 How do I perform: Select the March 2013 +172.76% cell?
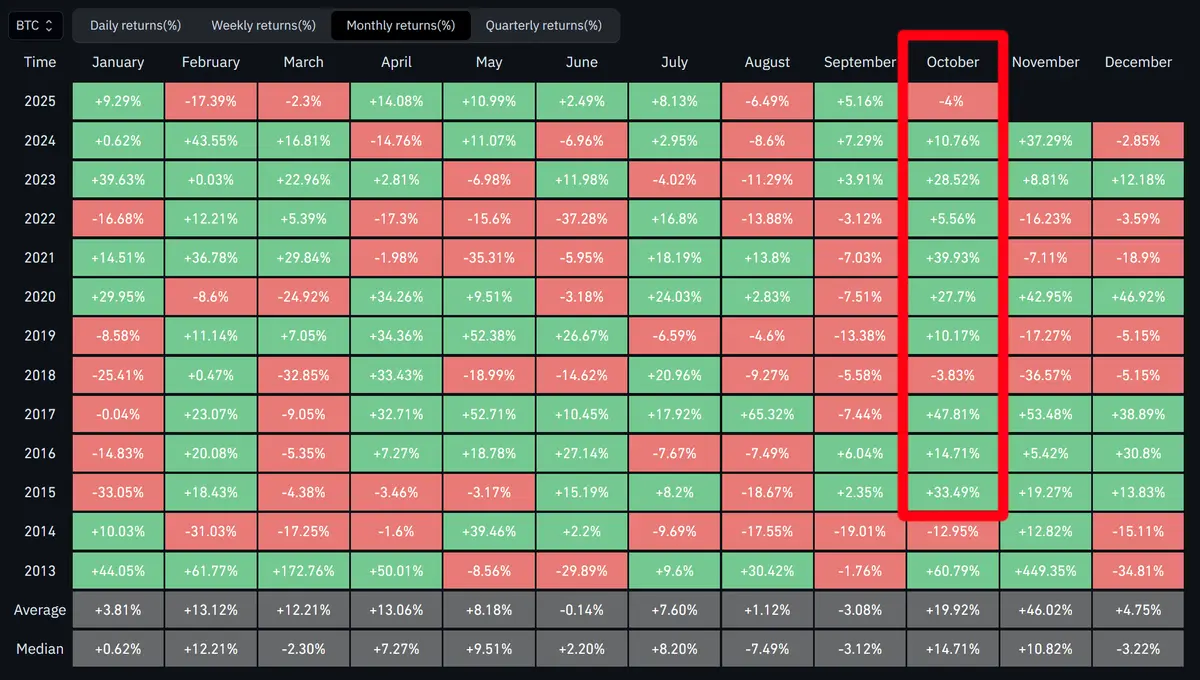[303, 571]
